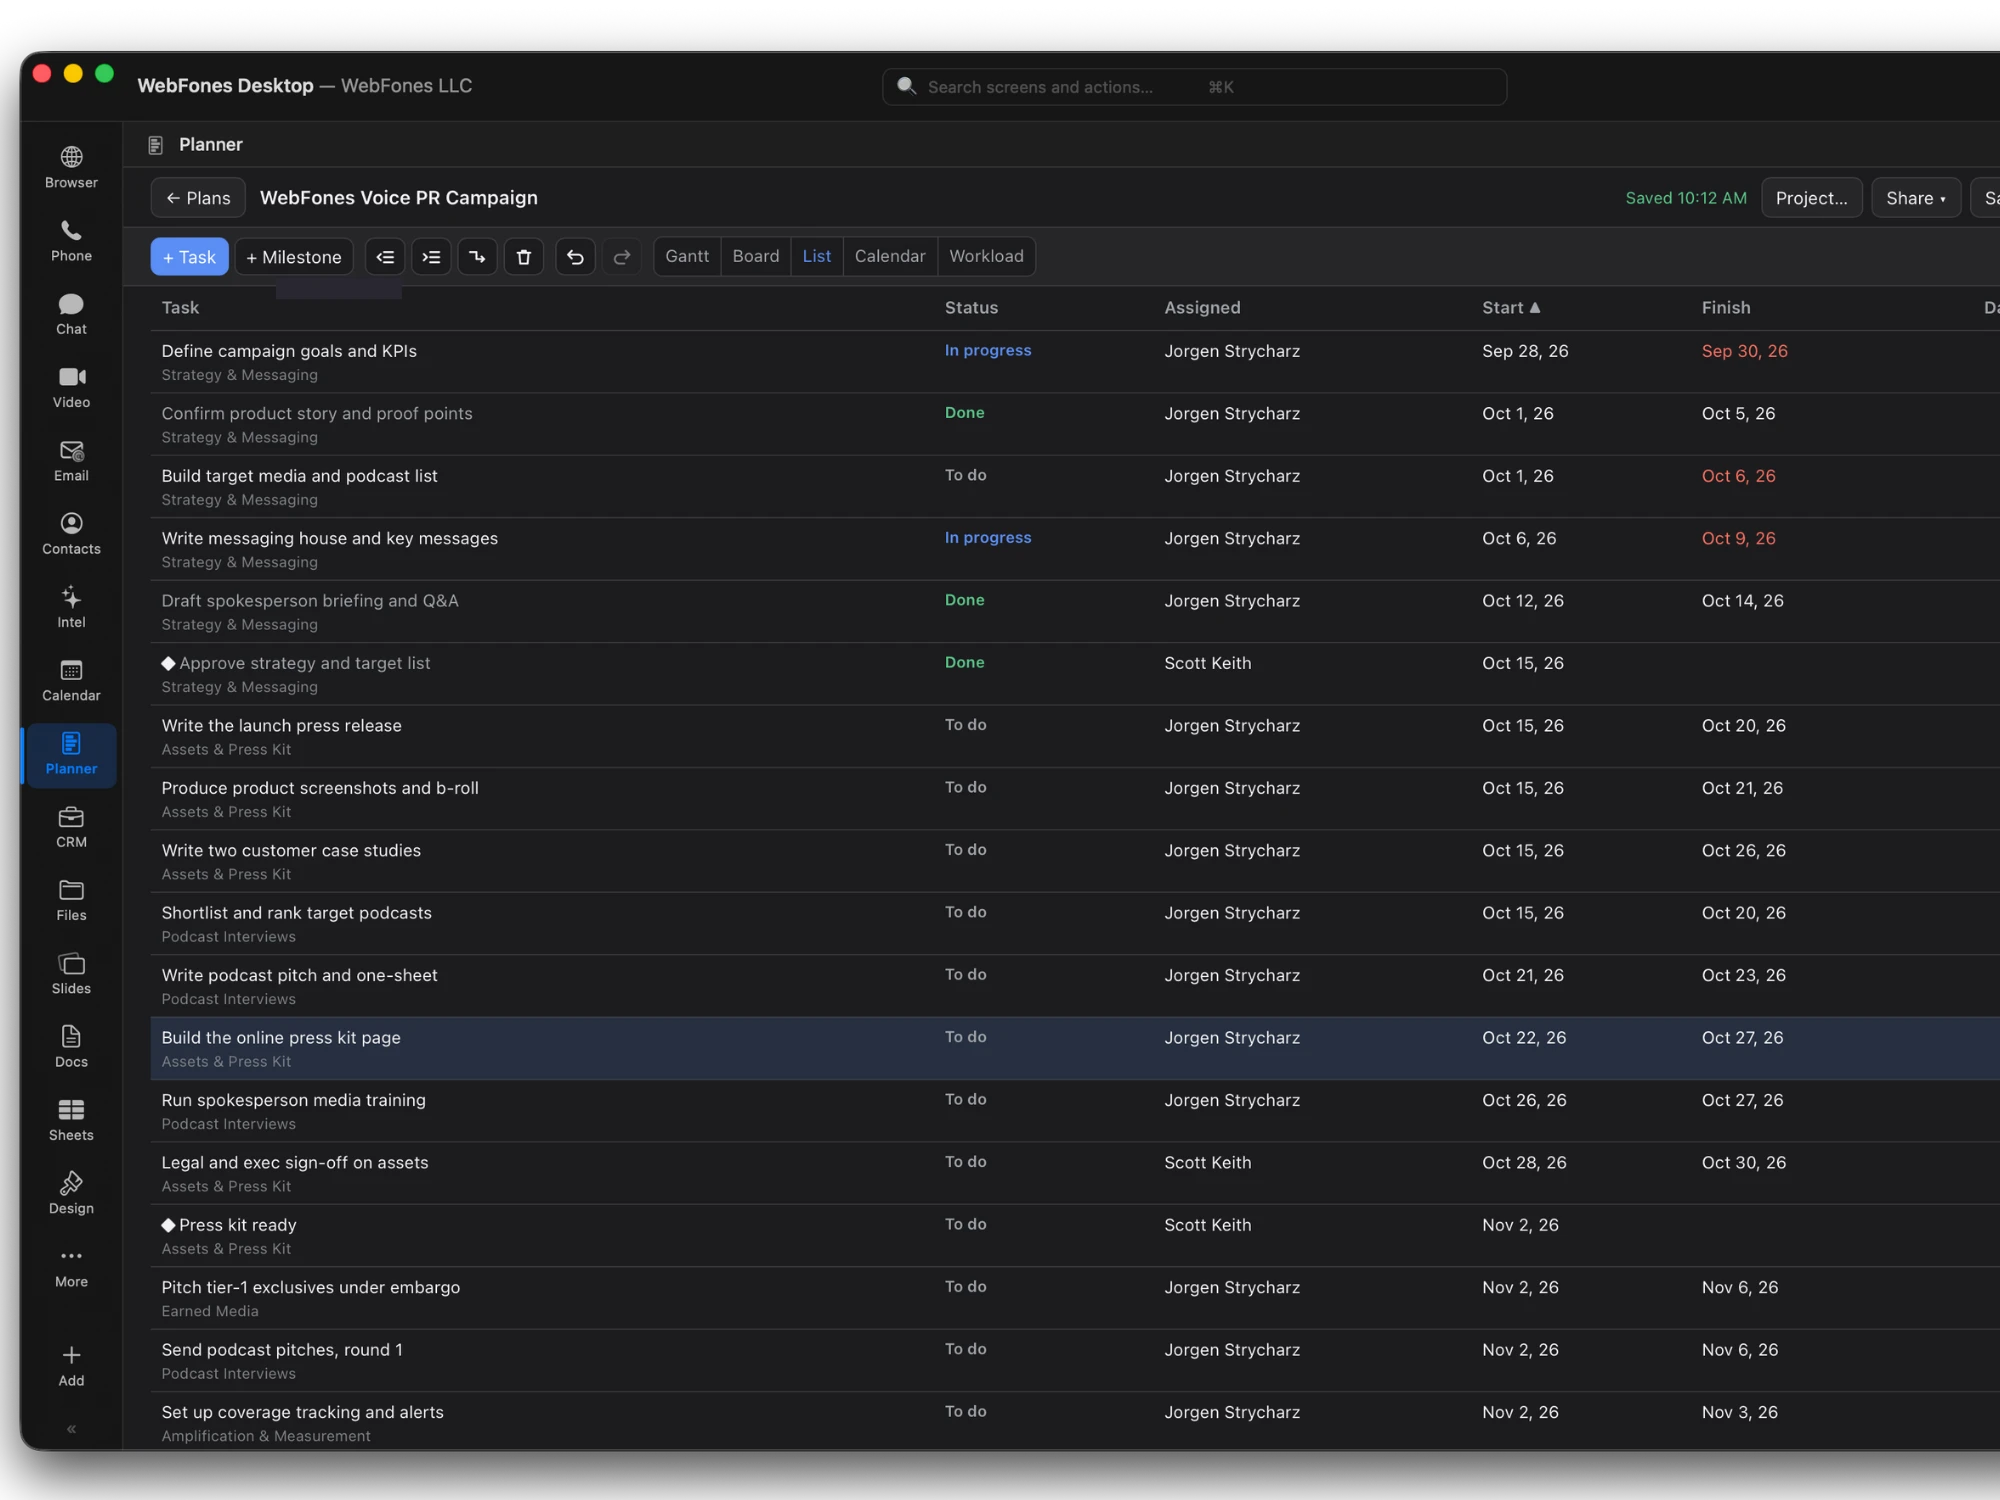The height and width of the screenshot is (1500, 2000).
Task: Click the indent task toolbar icon
Action: pos(431,257)
